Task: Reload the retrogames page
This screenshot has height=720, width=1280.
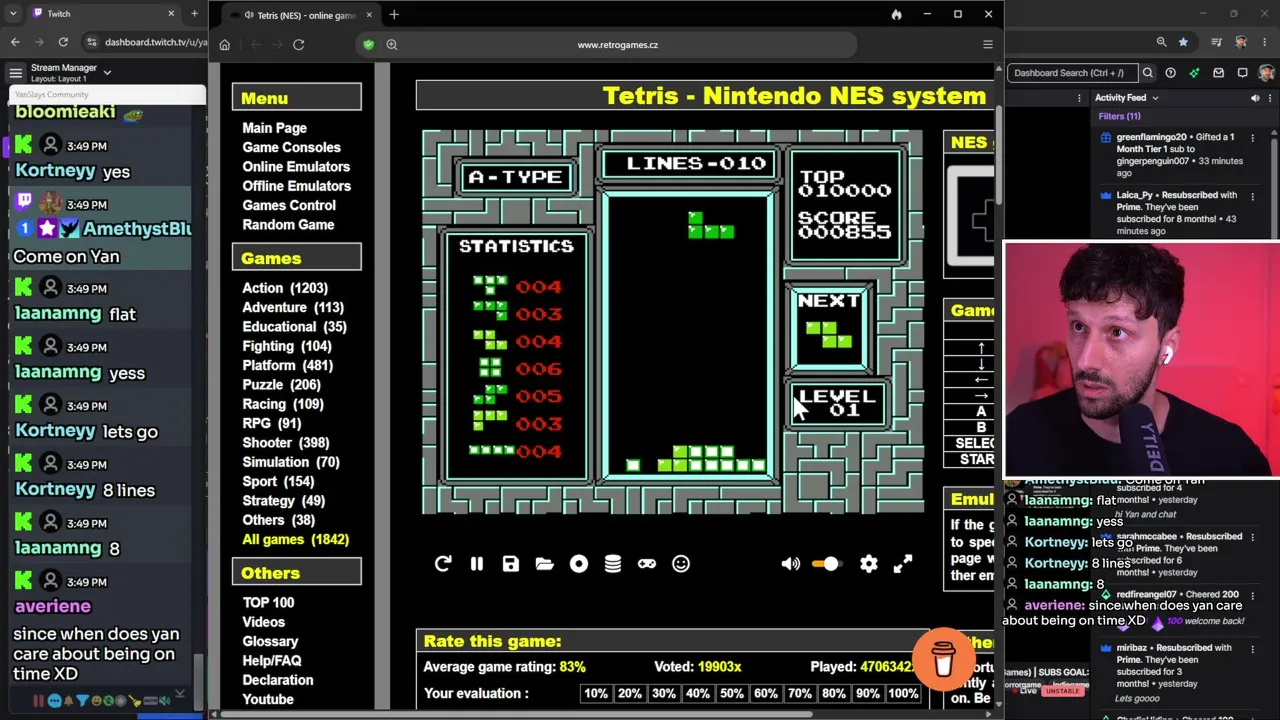Action: coord(298,45)
